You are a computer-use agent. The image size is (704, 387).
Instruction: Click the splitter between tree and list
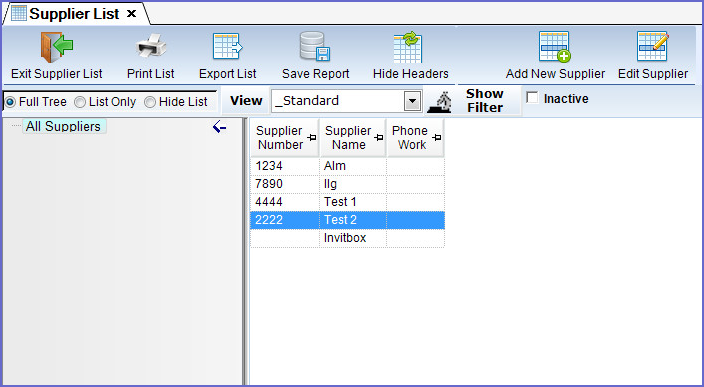(x=245, y=251)
